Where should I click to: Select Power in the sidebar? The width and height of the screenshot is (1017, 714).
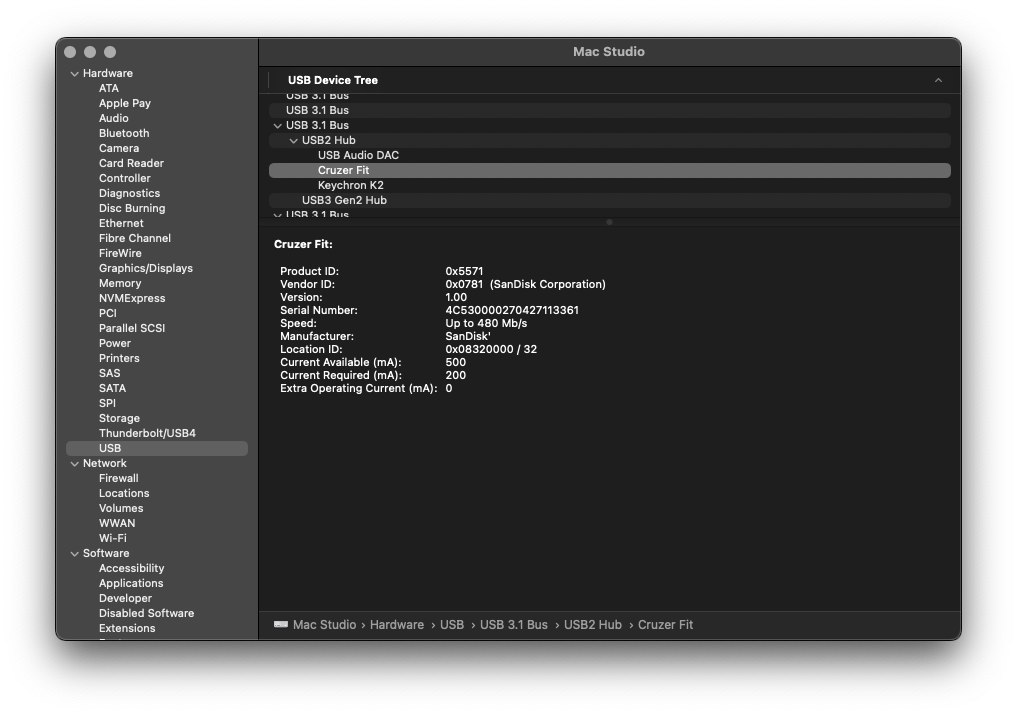[115, 343]
